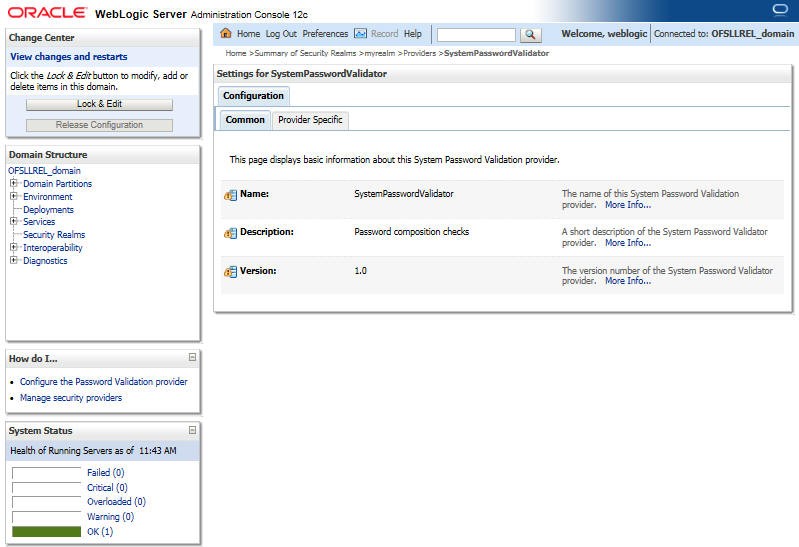Viewport: 799px width, 547px height.
Task: Open OFSLLREL_domain tree root link
Action: tap(44, 170)
